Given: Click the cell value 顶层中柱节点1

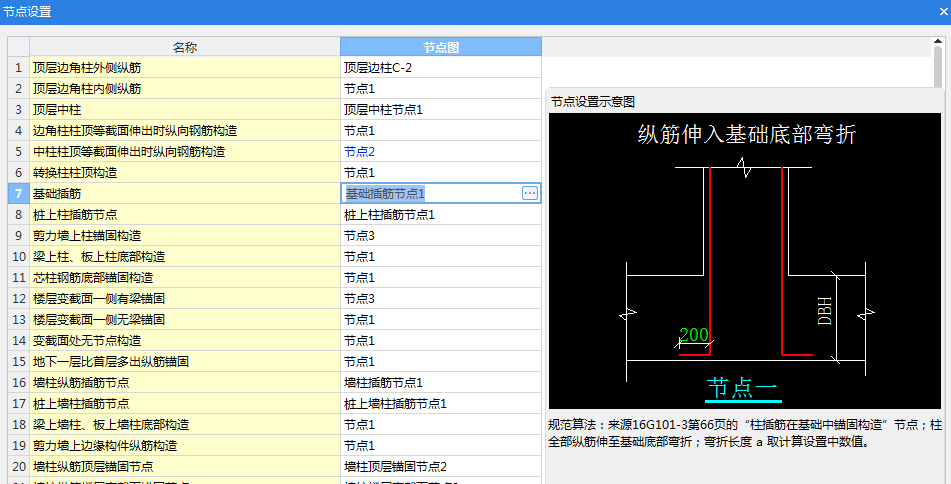Looking at the screenshot, I should click(383, 110).
